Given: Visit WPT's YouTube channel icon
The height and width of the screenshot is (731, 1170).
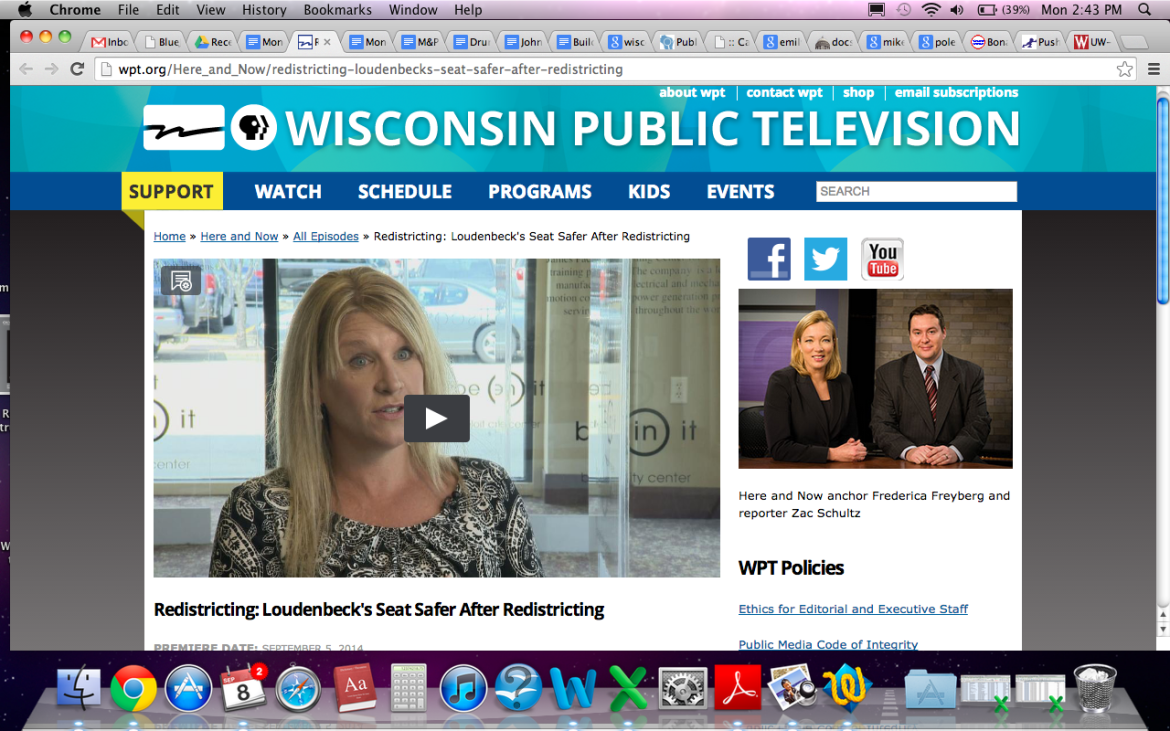Looking at the screenshot, I should point(882,258).
